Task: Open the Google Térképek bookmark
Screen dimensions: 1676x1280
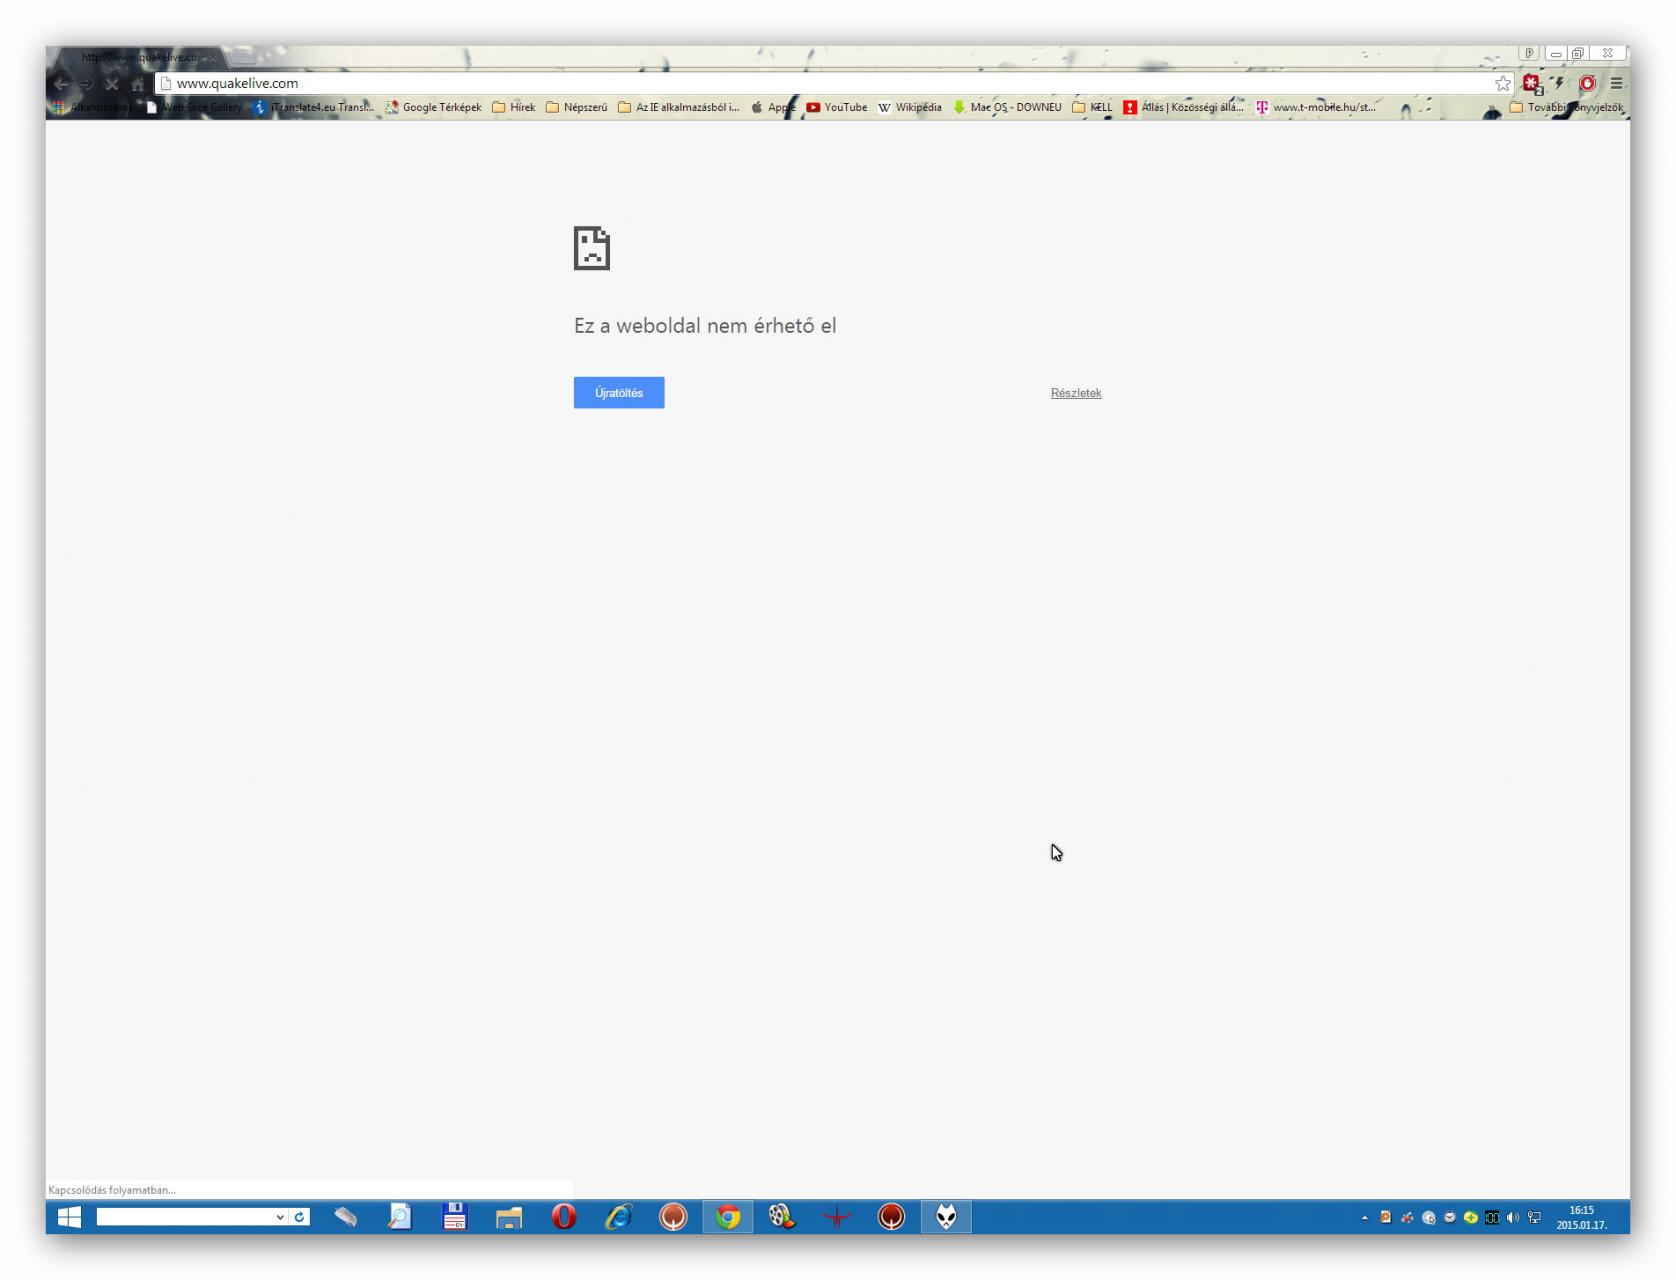Action: 433,108
